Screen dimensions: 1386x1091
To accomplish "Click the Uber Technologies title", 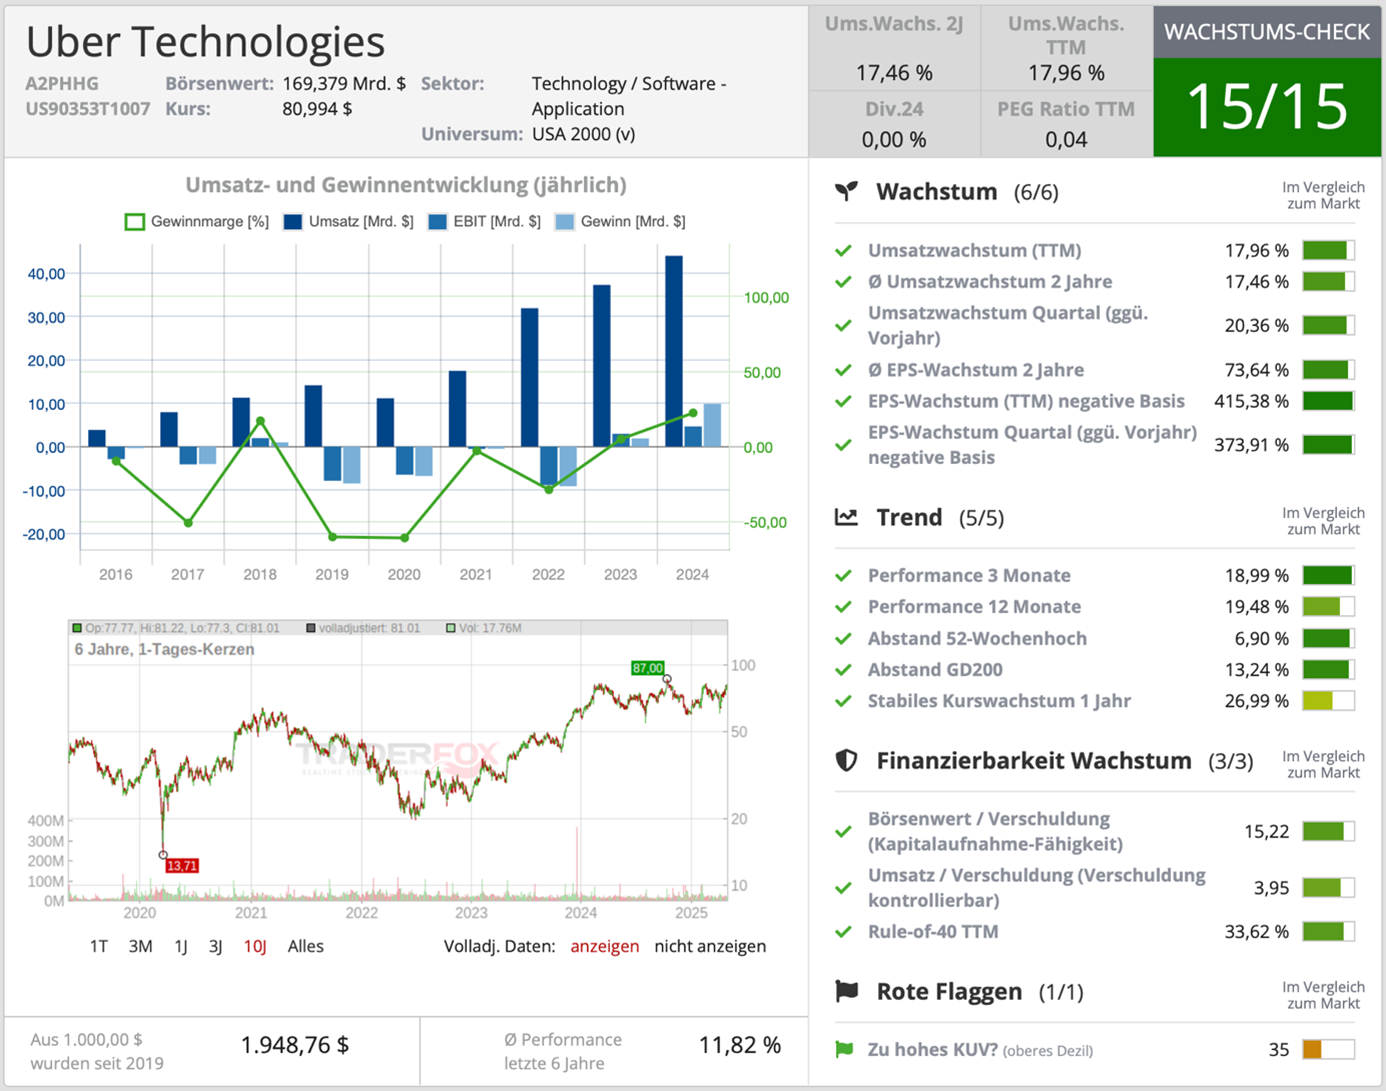I will pos(205,42).
